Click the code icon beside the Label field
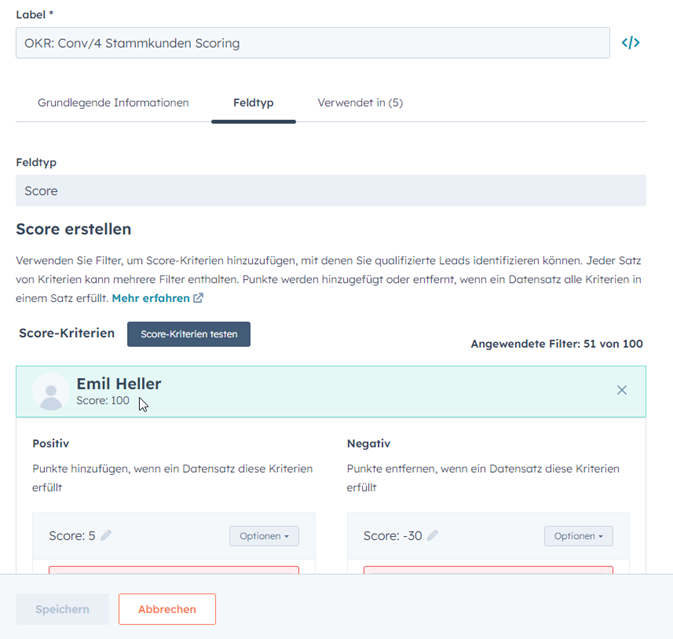Viewport: 673px width, 639px height. [x=630, y=43]
